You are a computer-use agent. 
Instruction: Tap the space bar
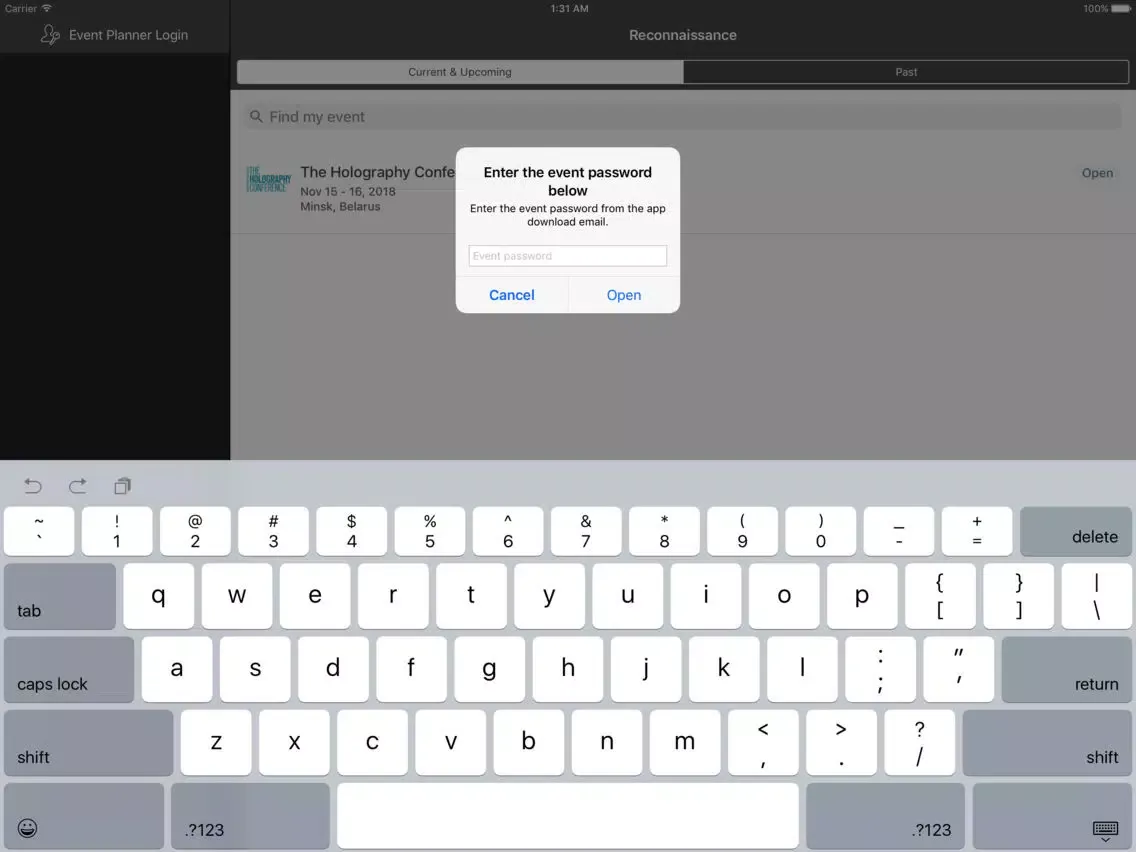point(567,816)
